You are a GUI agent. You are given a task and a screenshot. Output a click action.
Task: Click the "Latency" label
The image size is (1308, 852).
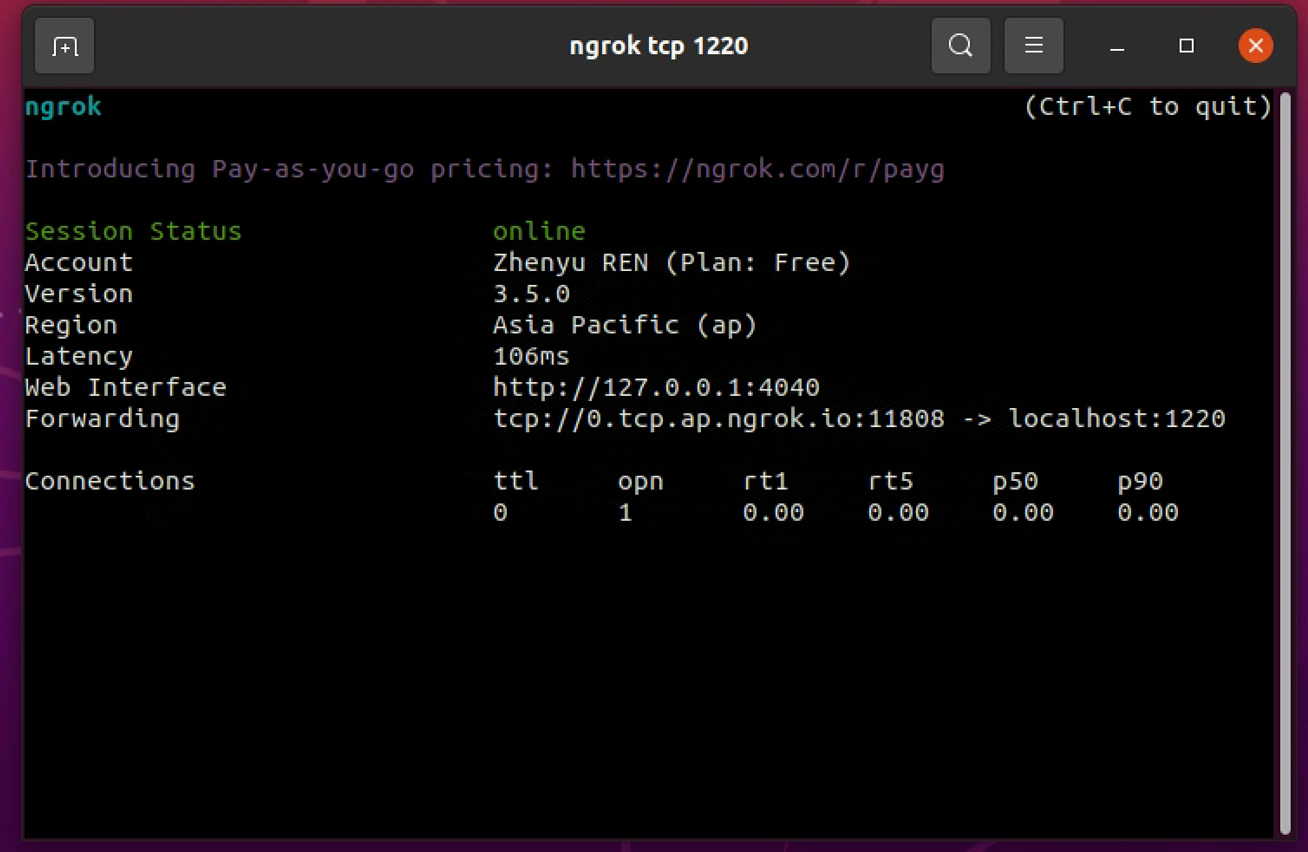[x=79, y=357]
